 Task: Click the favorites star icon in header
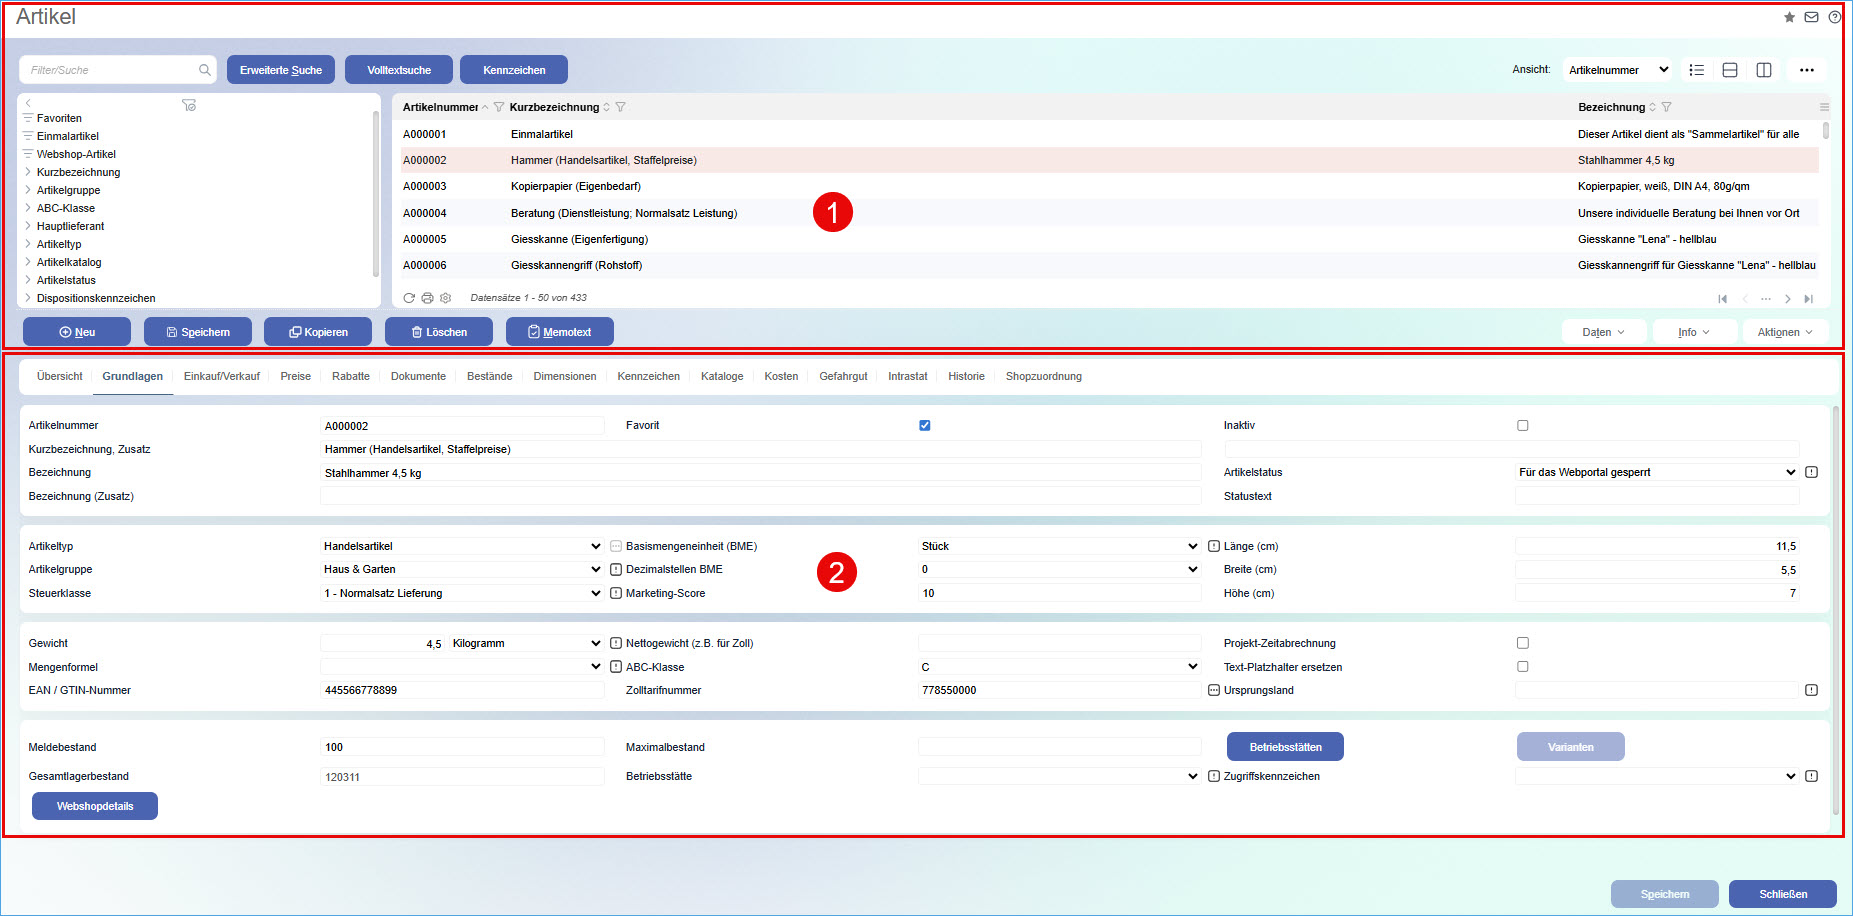1789,17
